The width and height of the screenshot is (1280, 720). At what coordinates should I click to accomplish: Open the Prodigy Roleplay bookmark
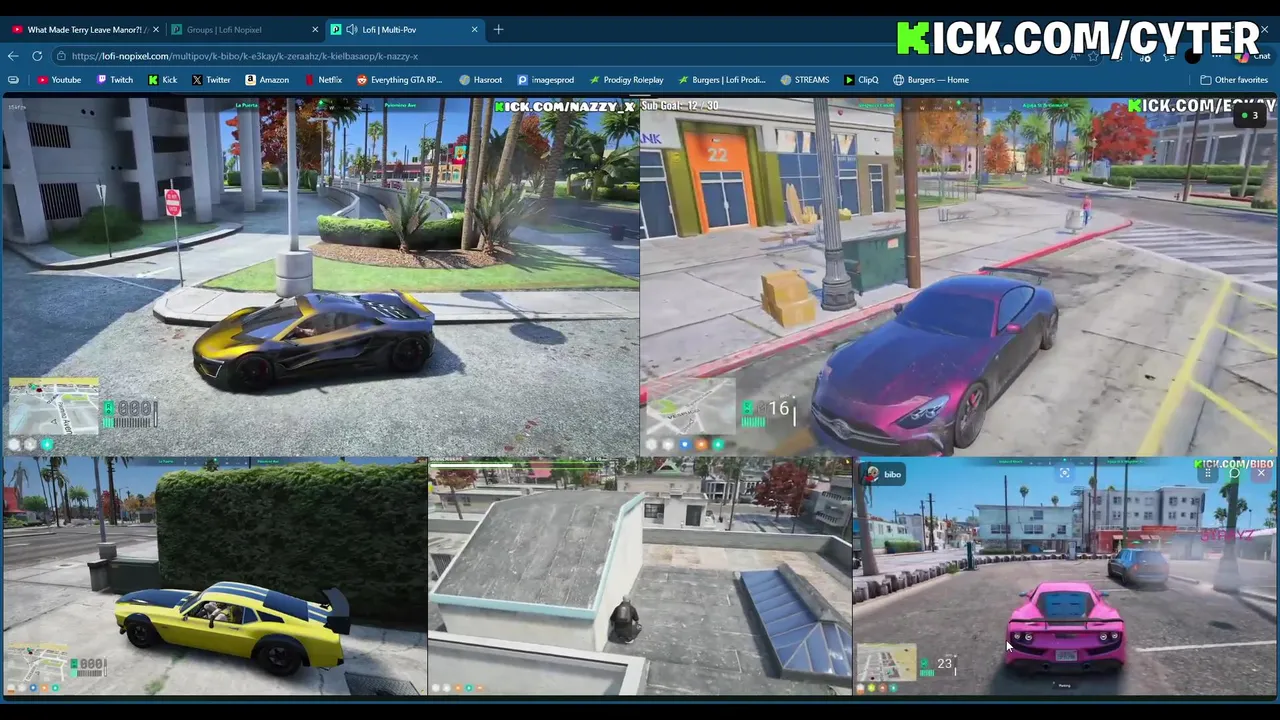pos(626,80)
